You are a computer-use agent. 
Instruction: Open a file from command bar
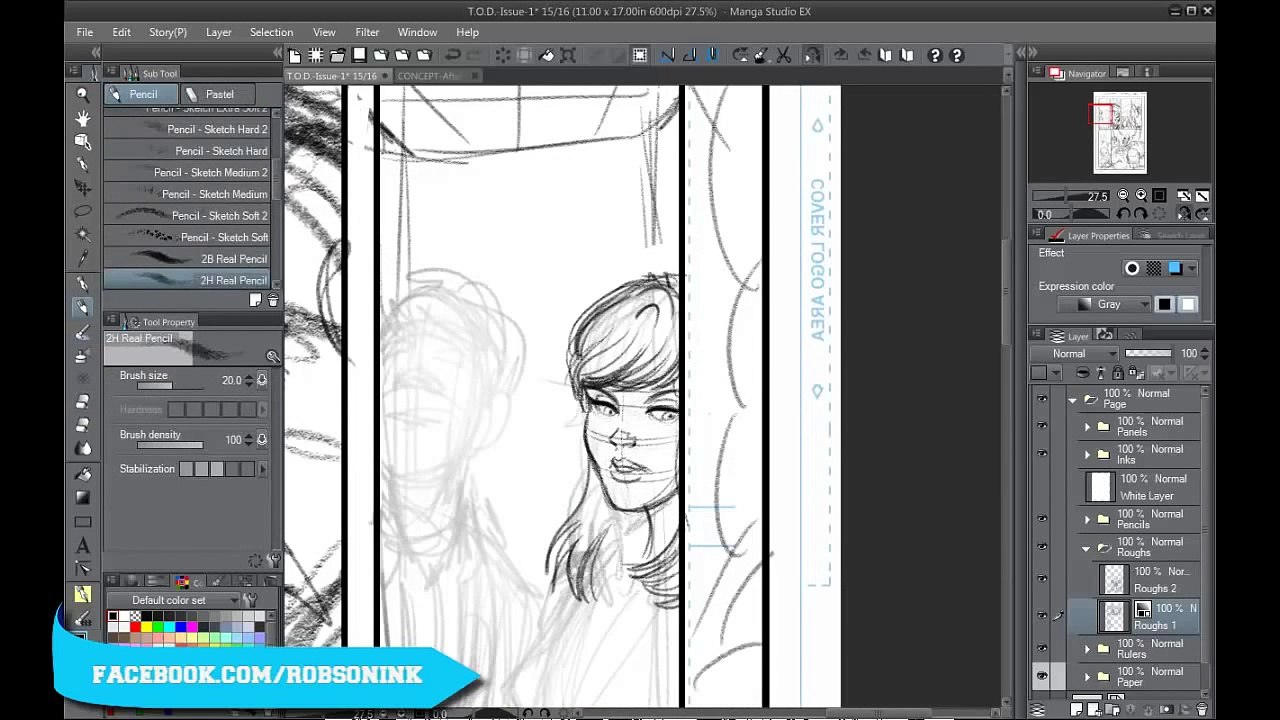338,56
